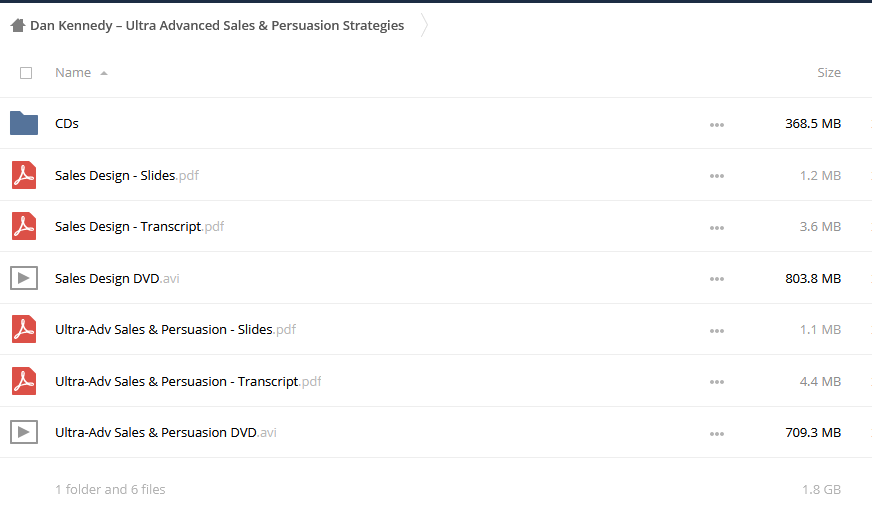Click PDF icon for Ultra-Adv Slides
This screenshot has width=872, height=527.
24,329
